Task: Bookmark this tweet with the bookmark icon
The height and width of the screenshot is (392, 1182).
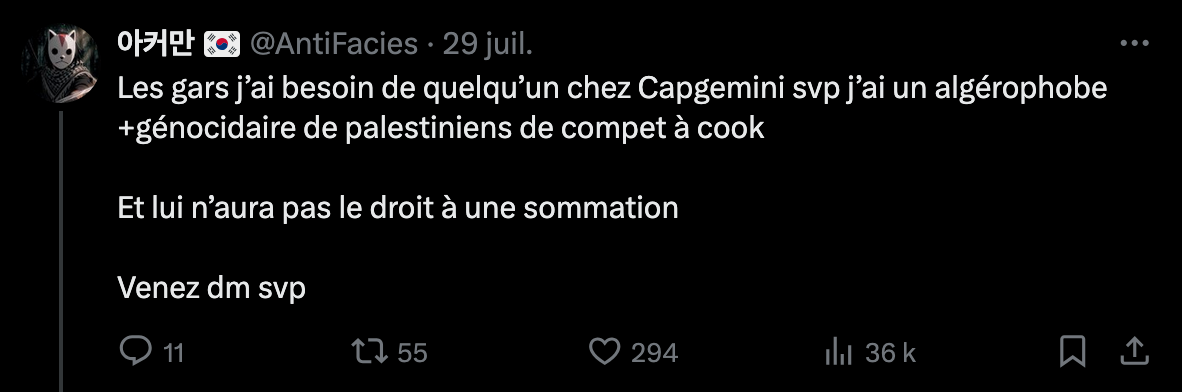Action: point(1073,351)
